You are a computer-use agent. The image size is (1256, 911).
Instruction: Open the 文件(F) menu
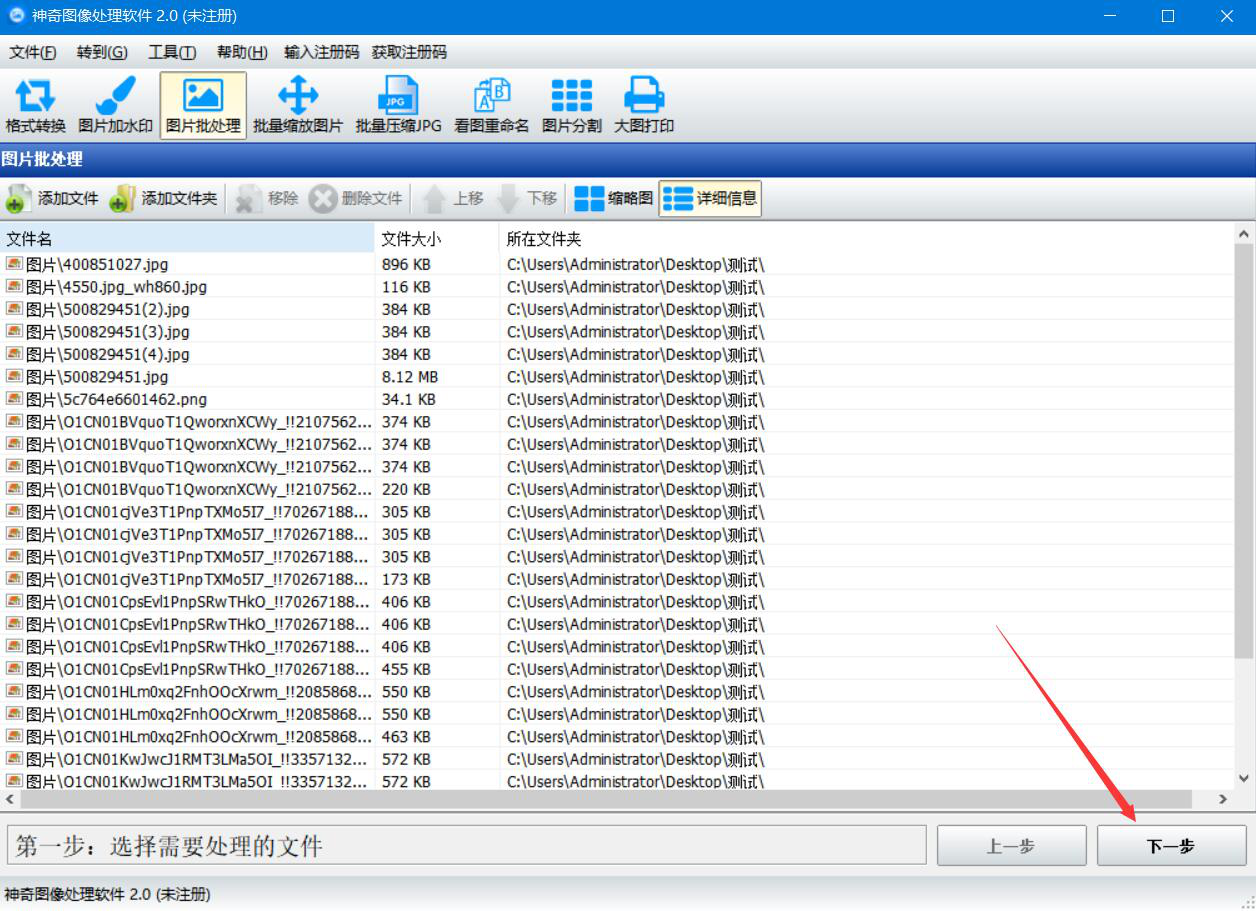[33, 52]
